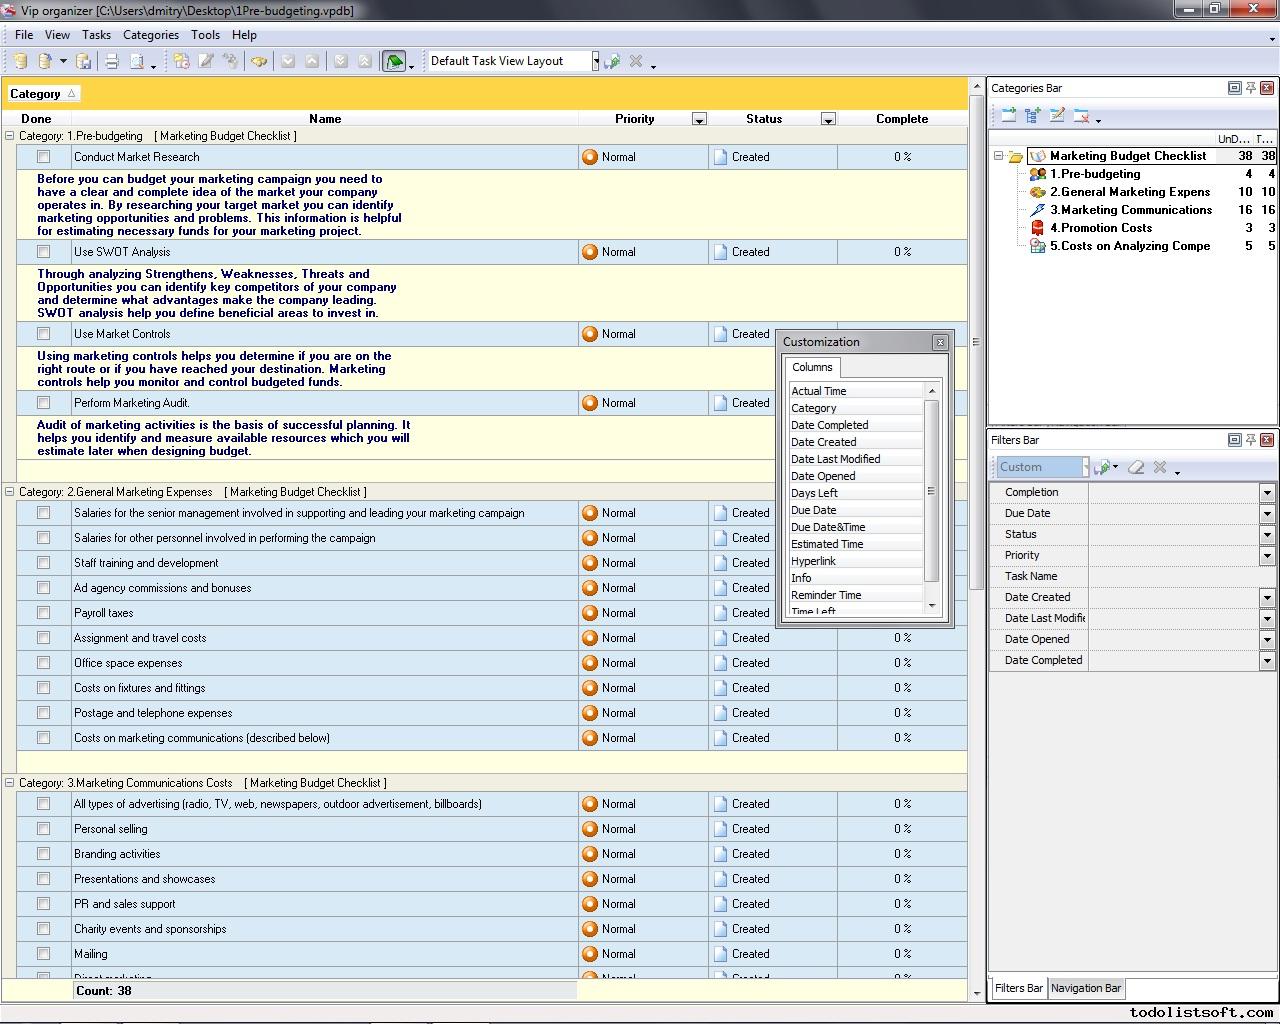Click the Name column header
1280x1024 pixels.
(325, 119)
